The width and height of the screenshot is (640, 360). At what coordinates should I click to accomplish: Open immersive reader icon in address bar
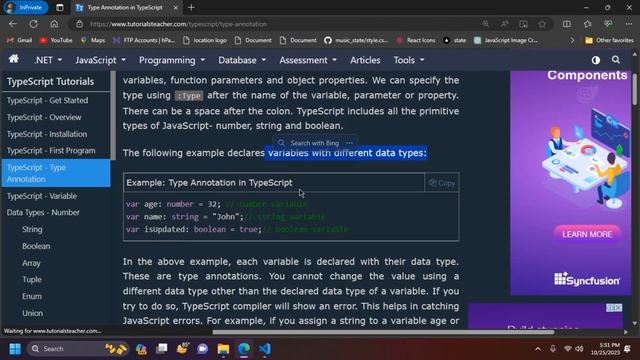point(523,24)
